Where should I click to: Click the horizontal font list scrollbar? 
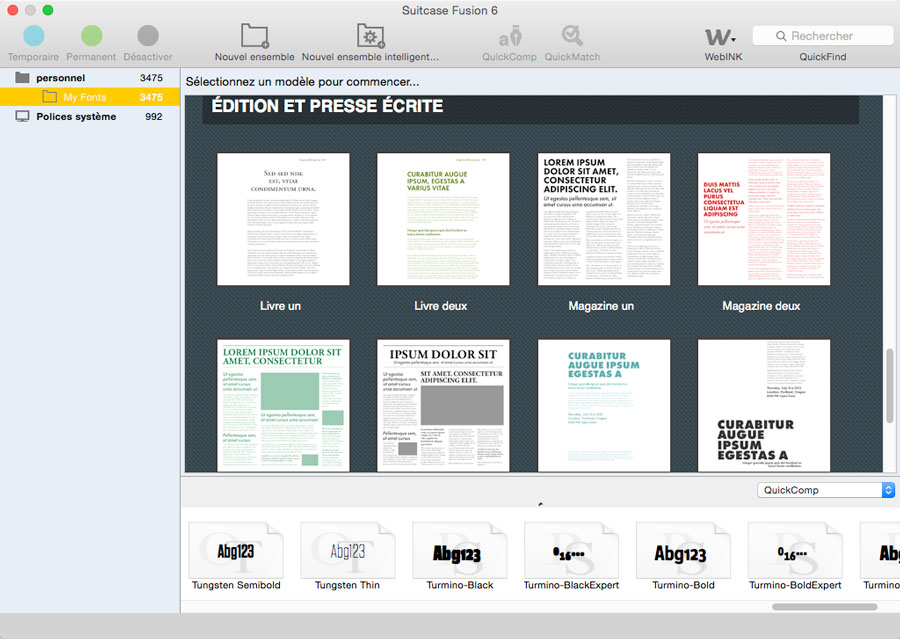[824, 607]
